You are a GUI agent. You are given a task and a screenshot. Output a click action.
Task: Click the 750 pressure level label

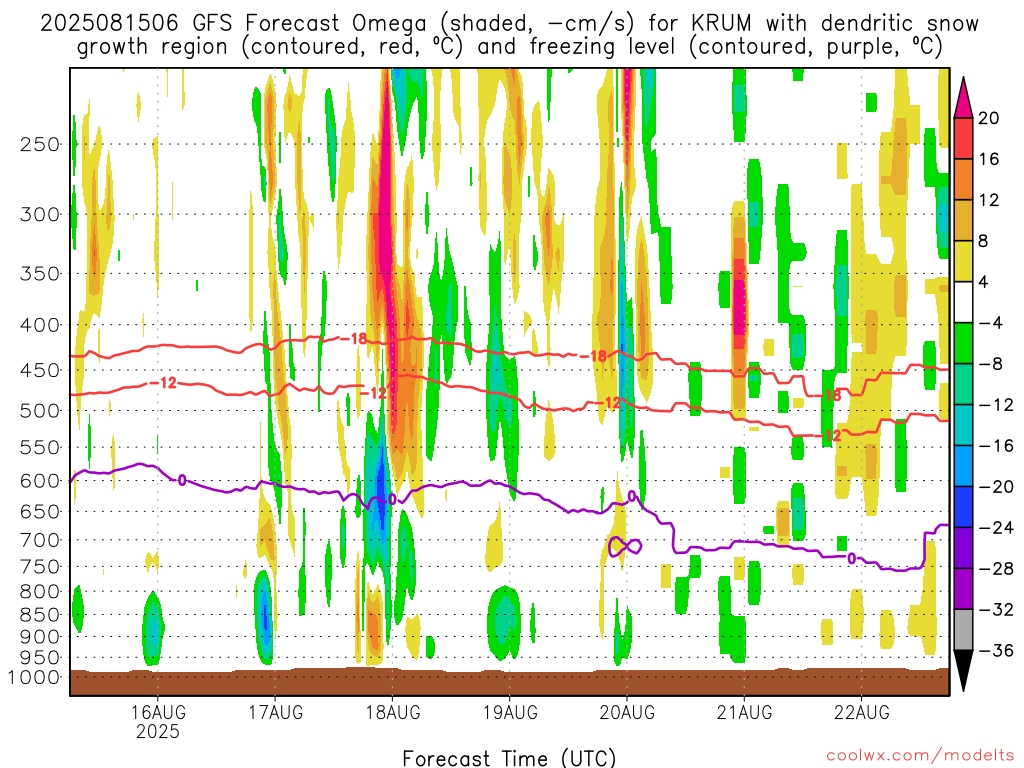40,567
